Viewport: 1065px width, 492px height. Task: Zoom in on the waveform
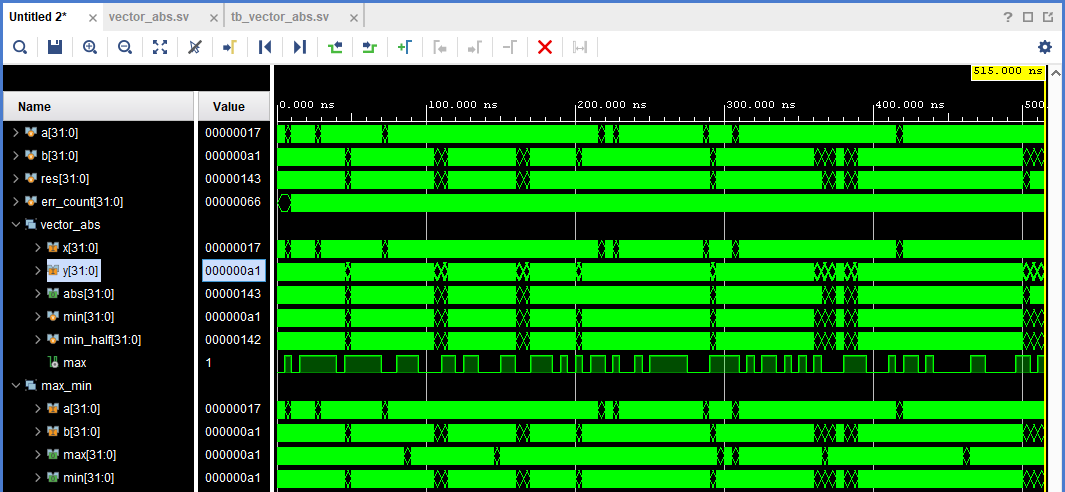tap(90, 47)
